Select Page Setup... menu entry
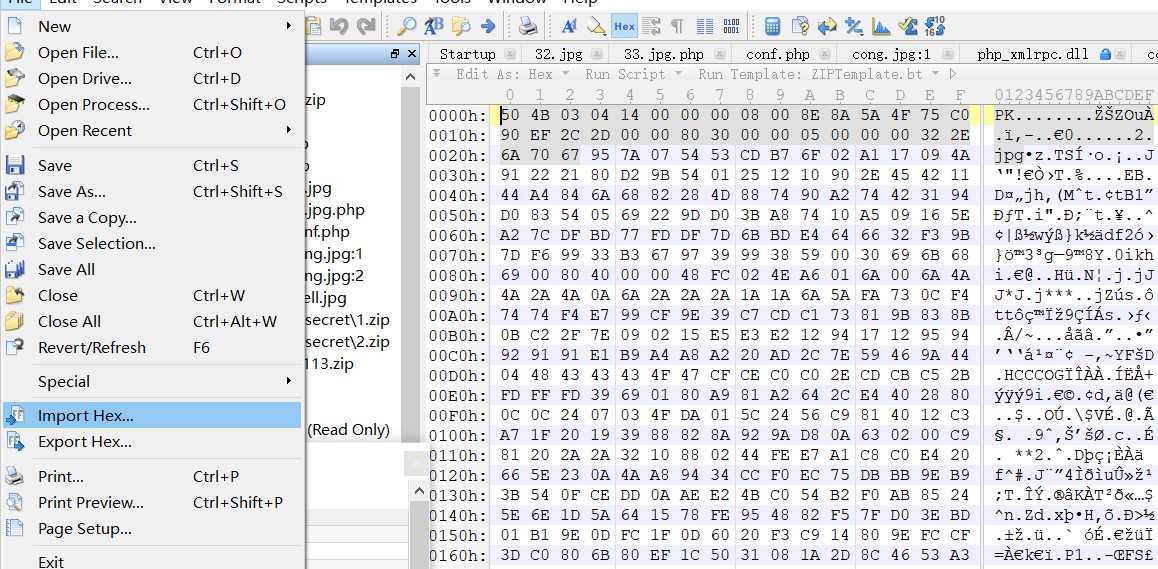 (152, 529)
